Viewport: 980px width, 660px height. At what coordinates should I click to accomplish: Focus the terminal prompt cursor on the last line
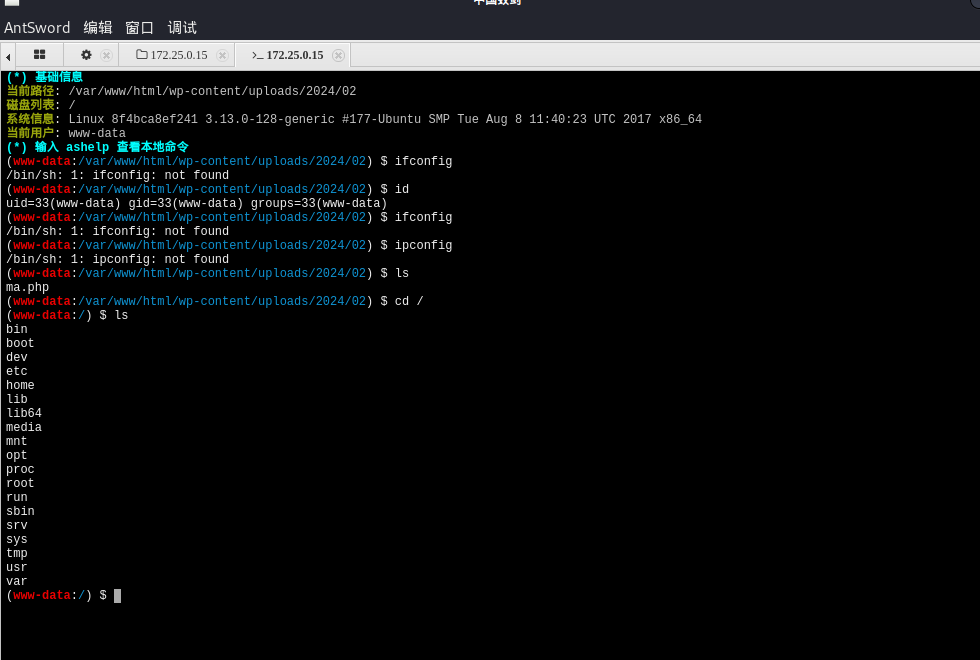pyautogui.click(x=118, y=596)
